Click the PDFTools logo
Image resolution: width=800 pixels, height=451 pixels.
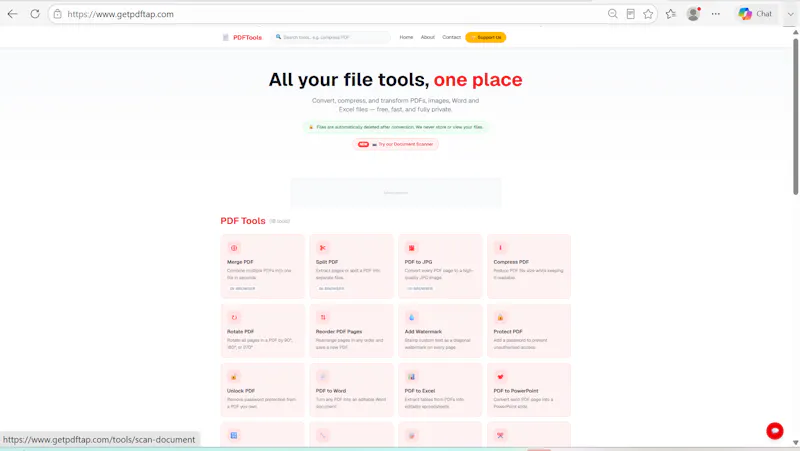(242, 37)
